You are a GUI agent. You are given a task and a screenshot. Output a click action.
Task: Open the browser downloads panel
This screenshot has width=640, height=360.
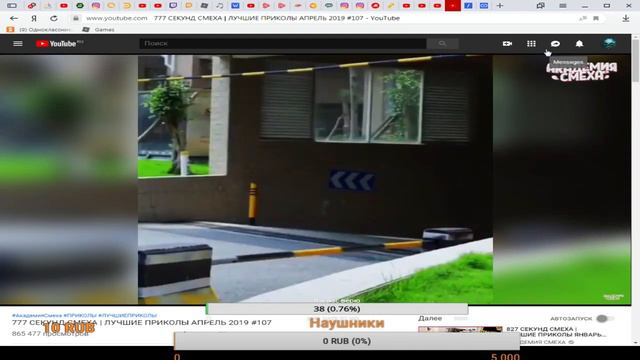pos(626,18)
